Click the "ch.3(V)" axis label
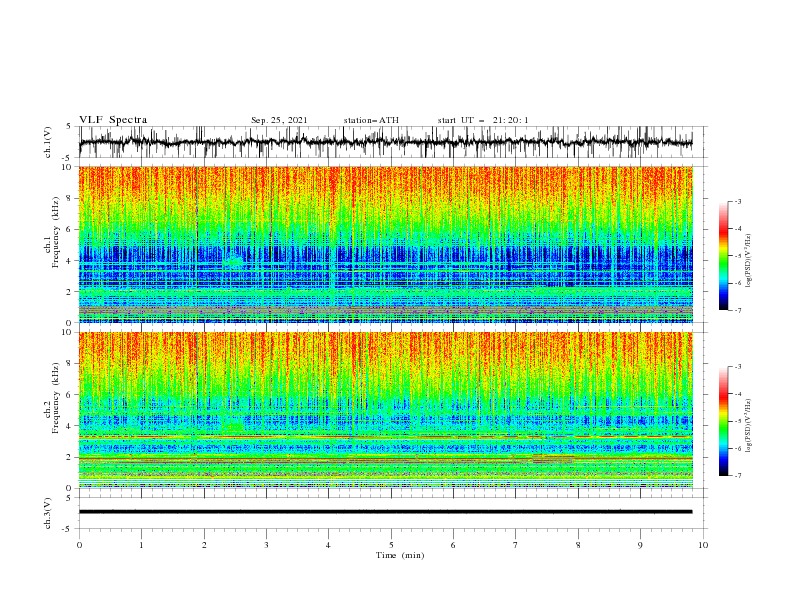This screenshot has height=612, width=792. pos(48,513)
